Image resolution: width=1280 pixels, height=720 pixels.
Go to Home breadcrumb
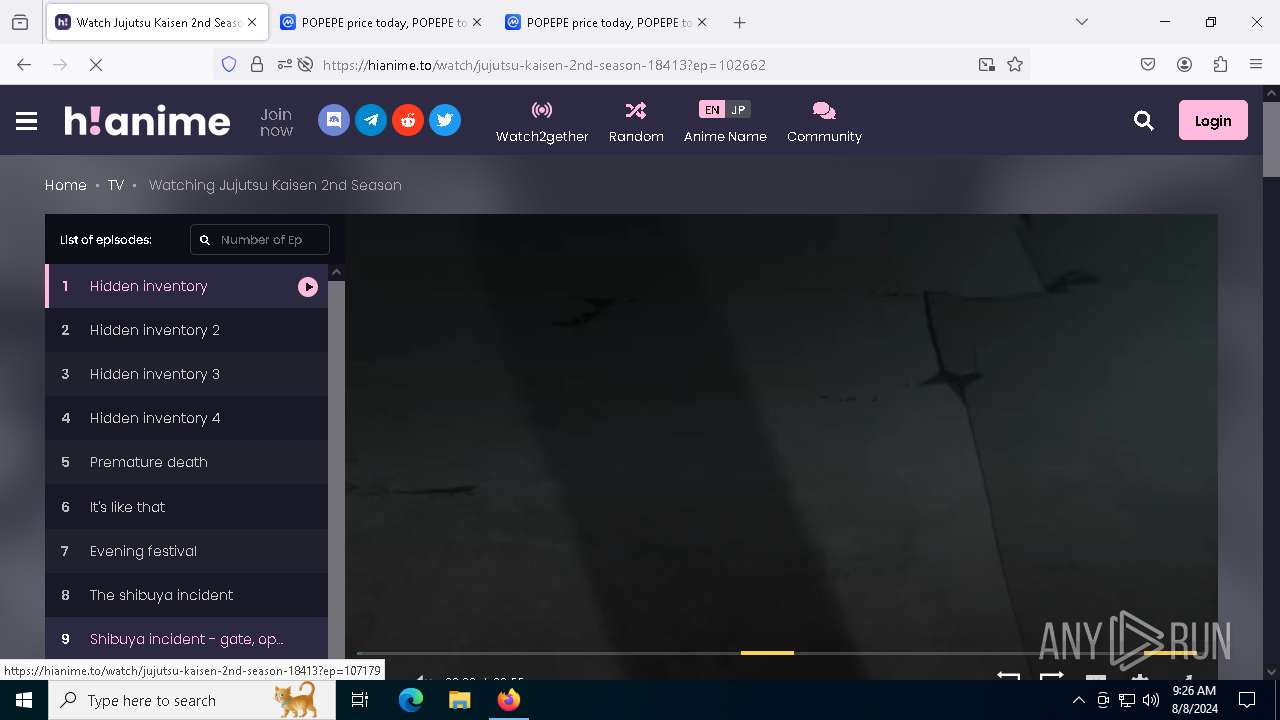pyautogui.click(x=66, y=185)
